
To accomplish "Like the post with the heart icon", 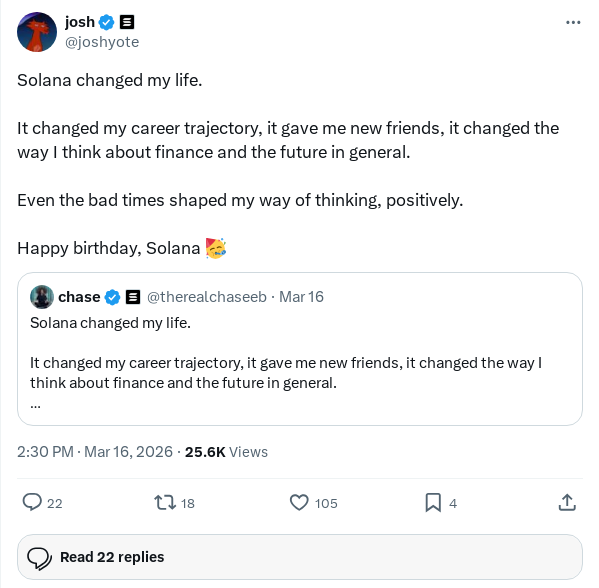I will (299, 502).
